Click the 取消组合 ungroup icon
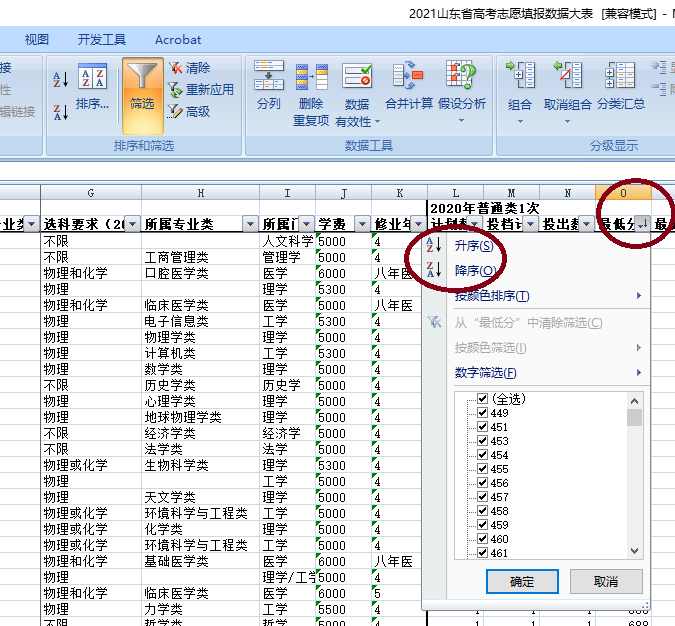This screenshot has height=626, width=675. 567,75
